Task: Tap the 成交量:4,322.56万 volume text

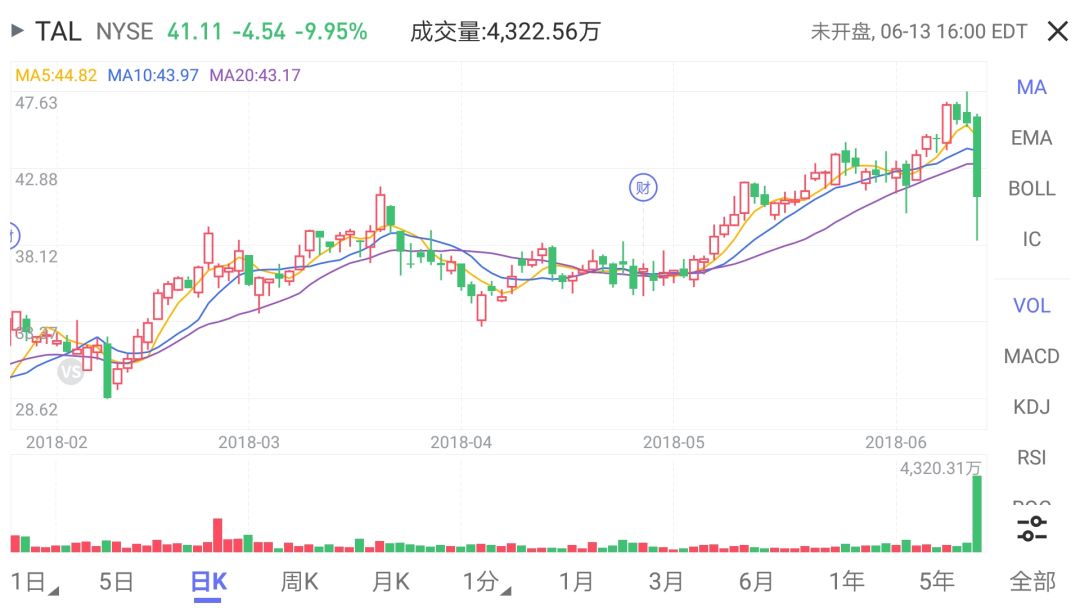Action: point(506,32)
